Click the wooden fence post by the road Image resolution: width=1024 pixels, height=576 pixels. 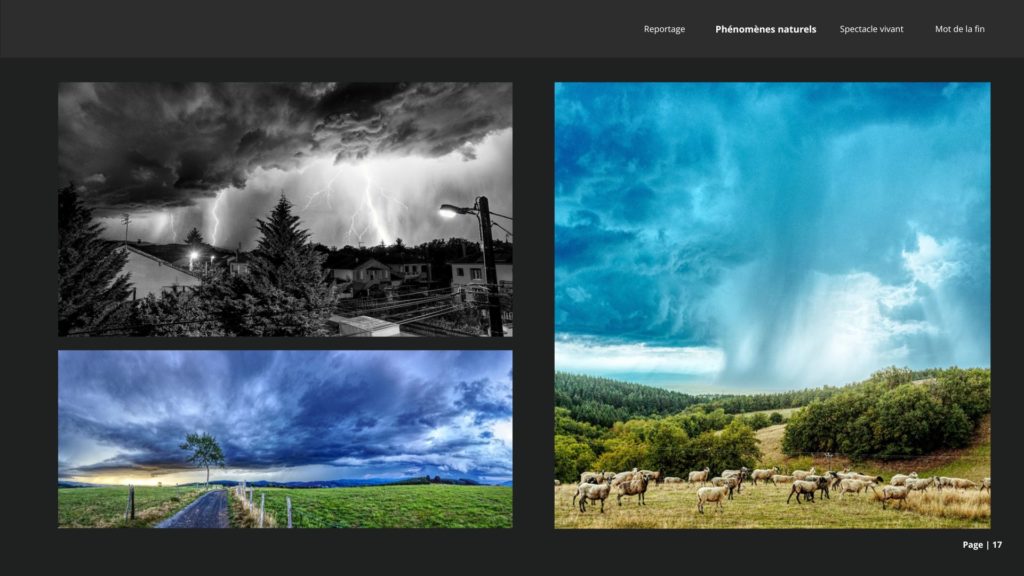click(x=130, y=502)
